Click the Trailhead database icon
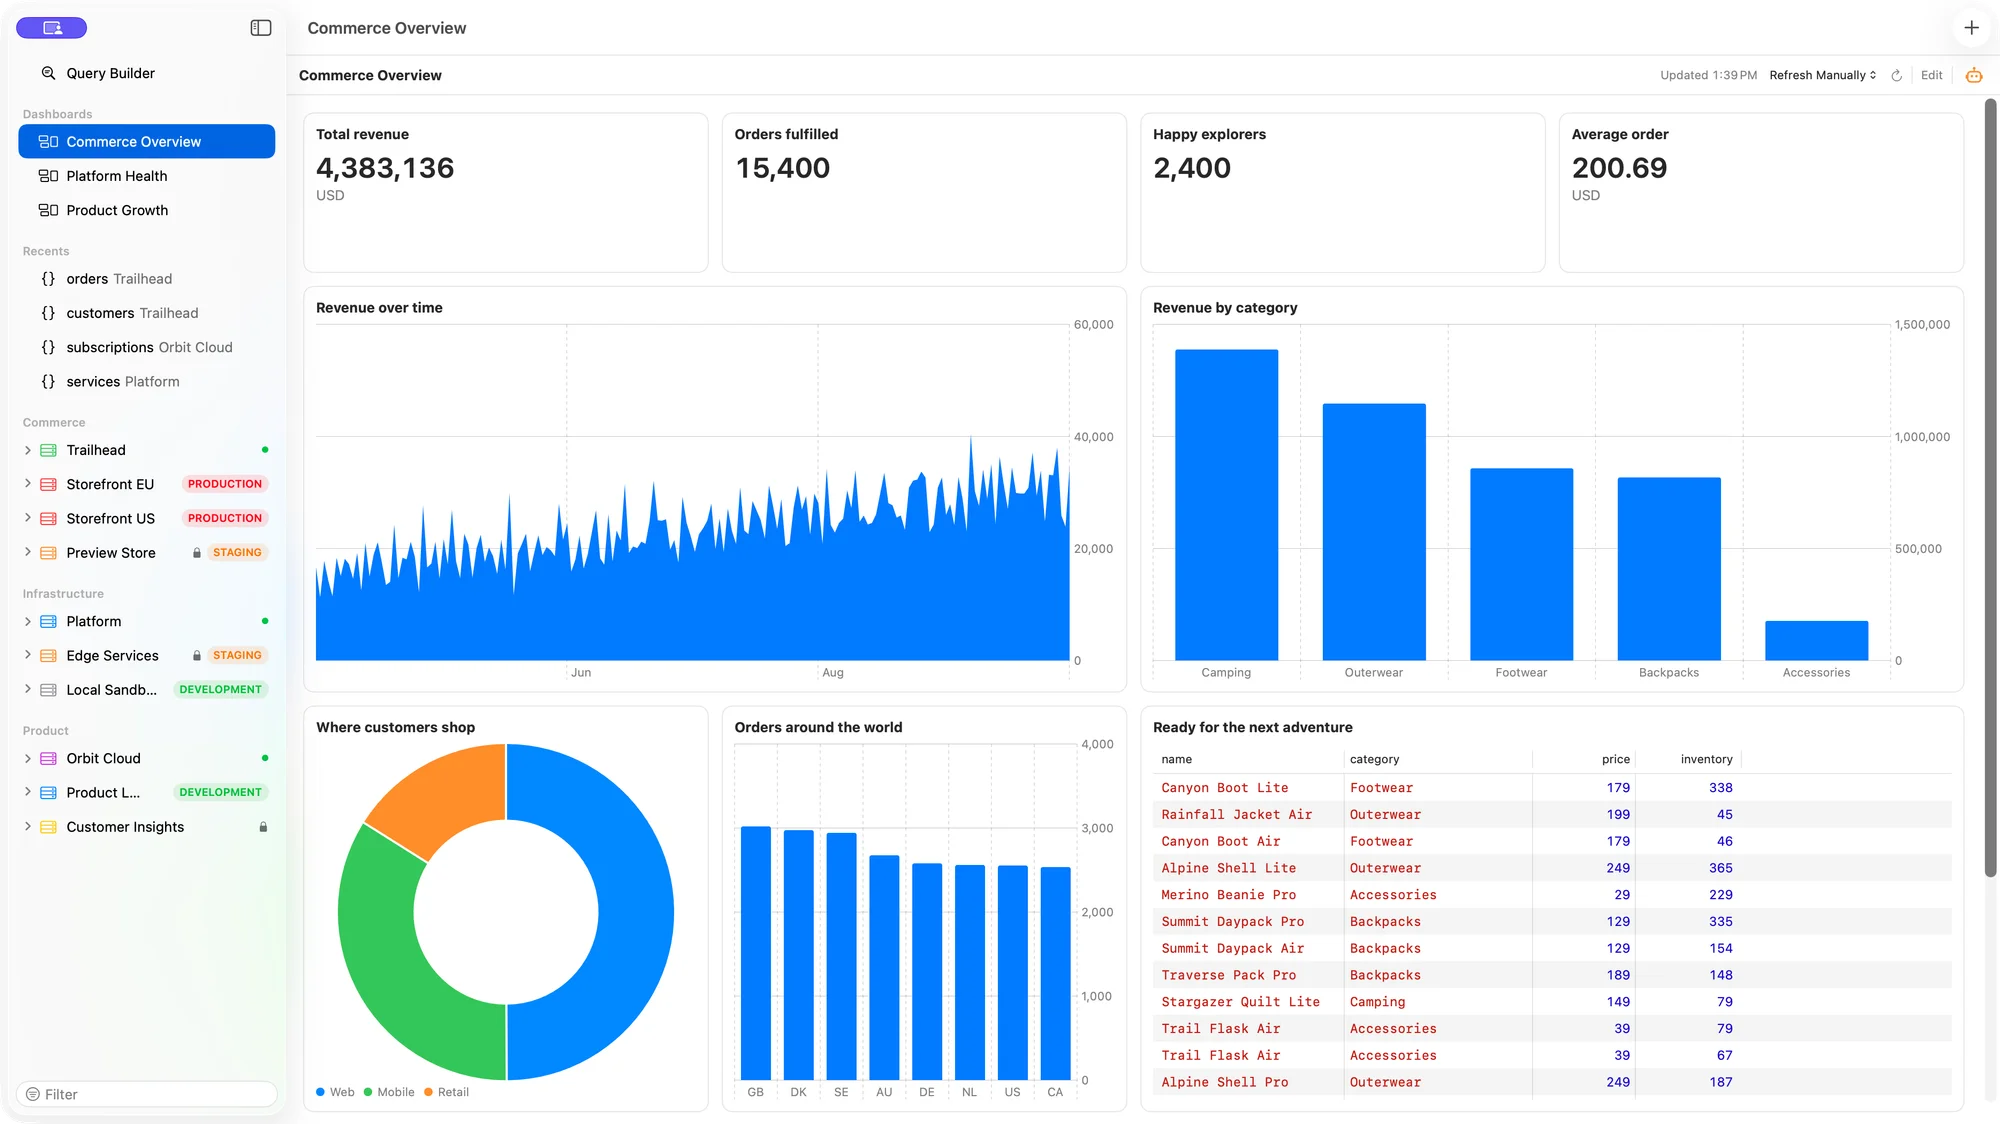Image resolution: width=2000 pixels, height=1124 pixels. click(48, 450)
